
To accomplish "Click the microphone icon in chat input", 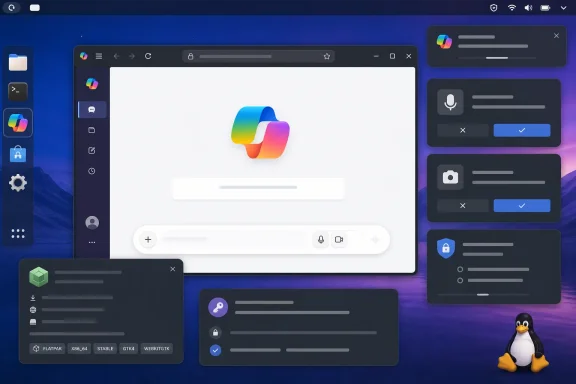I will (x=321, y=240).
